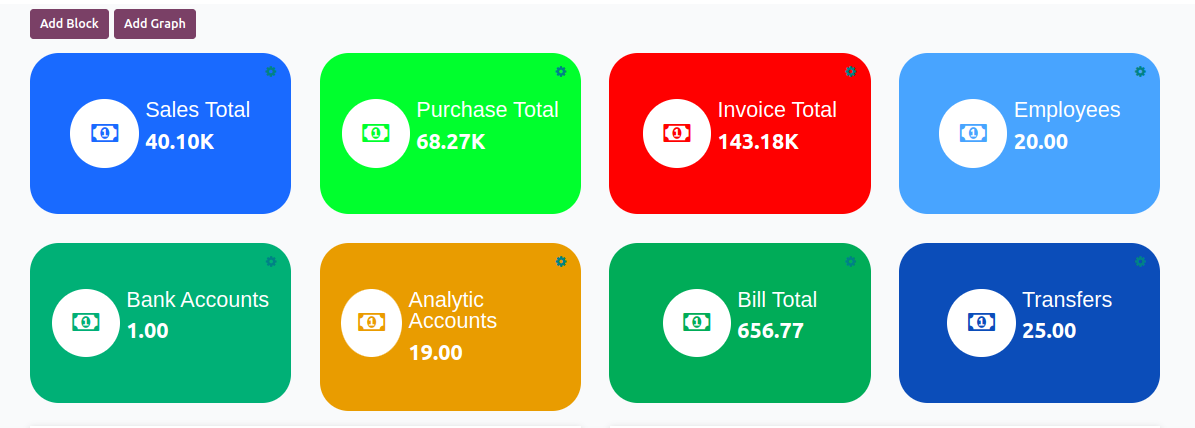Open settings gear on Sales Total tile
1195x428 pixels.
click(x=271, y=72)
